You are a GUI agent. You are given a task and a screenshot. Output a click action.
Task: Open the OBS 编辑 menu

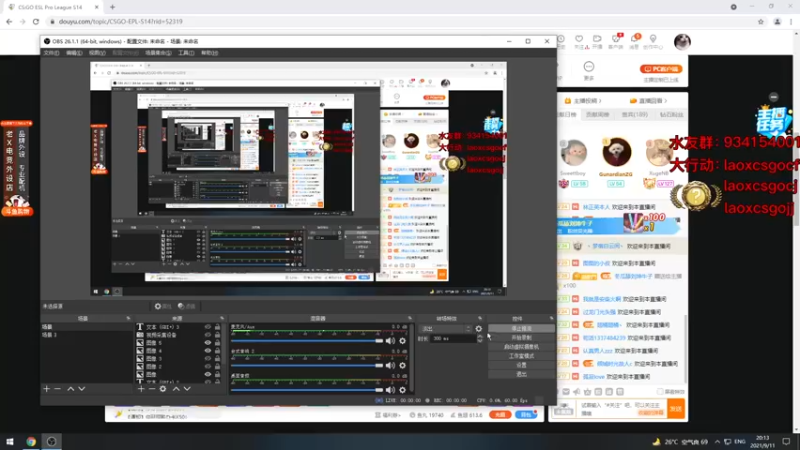(74, 53)
